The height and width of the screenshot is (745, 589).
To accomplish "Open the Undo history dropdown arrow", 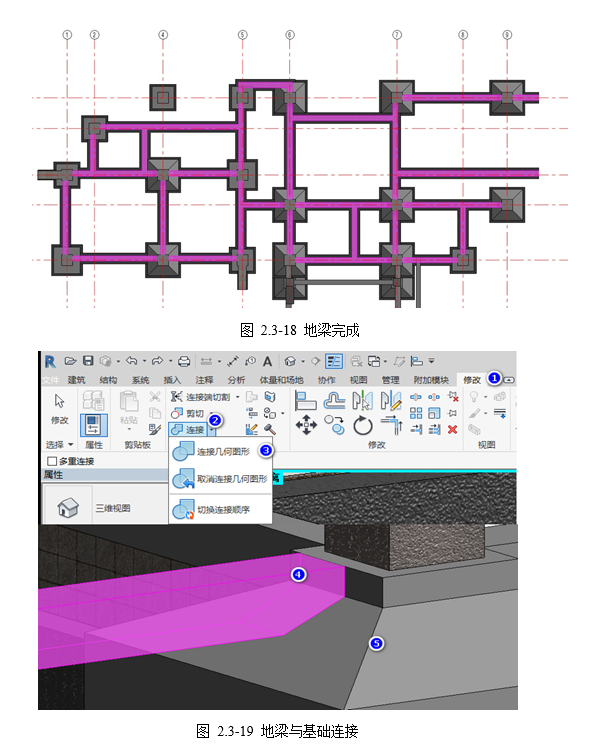I will click(x=144, y=361).
